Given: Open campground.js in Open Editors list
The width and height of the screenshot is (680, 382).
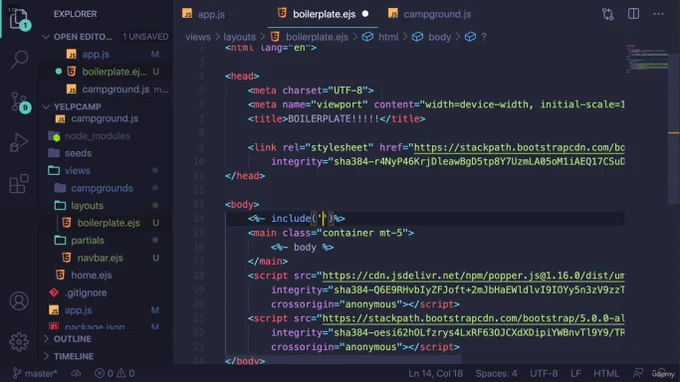Looking at the screenshot, I should pyautogui.click(x=115, y=89).
